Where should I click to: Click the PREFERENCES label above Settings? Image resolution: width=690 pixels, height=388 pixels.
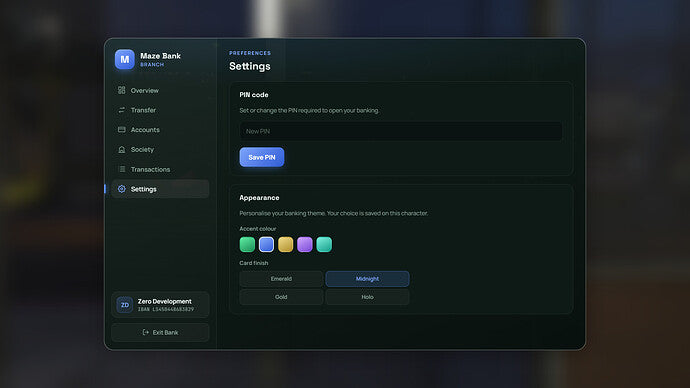(250, 53)
